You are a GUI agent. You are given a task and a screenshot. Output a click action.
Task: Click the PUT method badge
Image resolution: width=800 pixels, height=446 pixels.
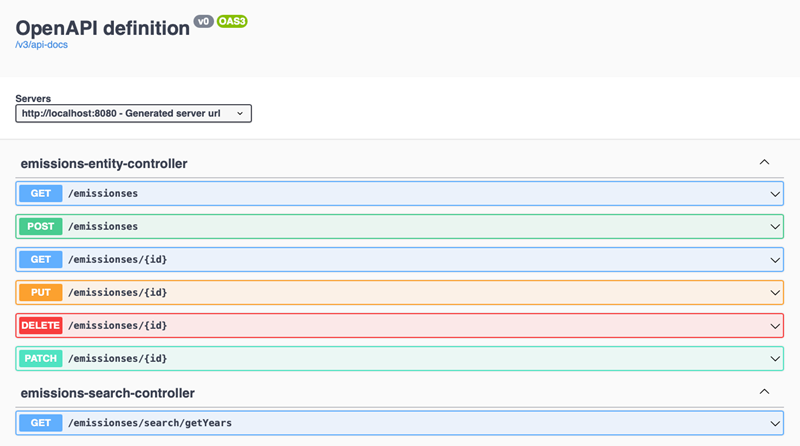(x=40, y=292)
